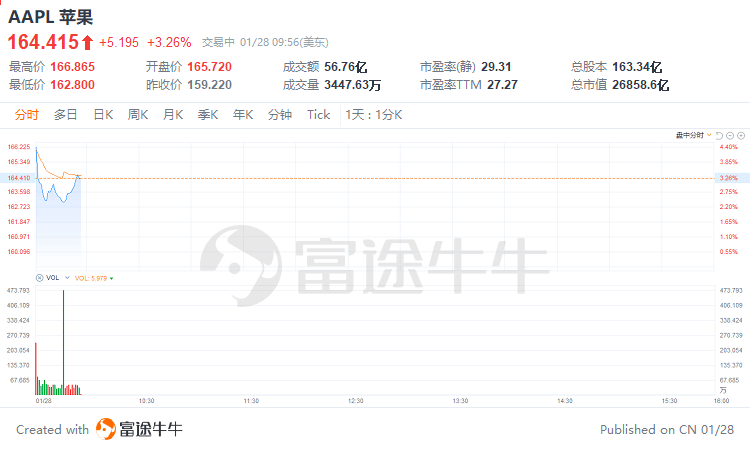Click volume value 3447.63万
The height and width of the screenshot is (450, 750).
353,85
